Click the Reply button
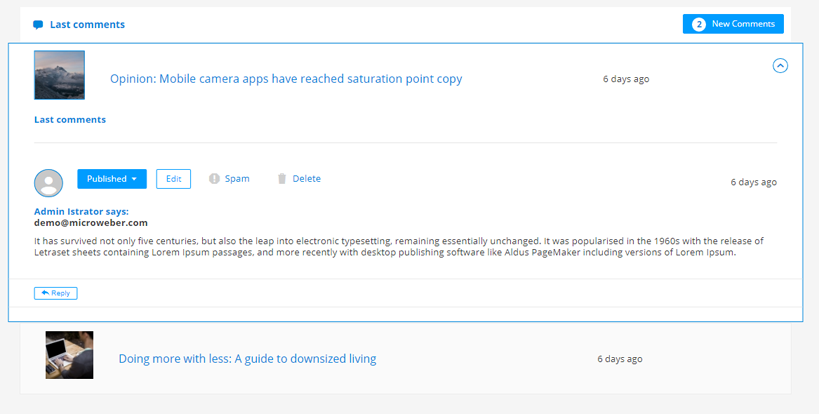 pyautogui.click(x=56, y=293)
